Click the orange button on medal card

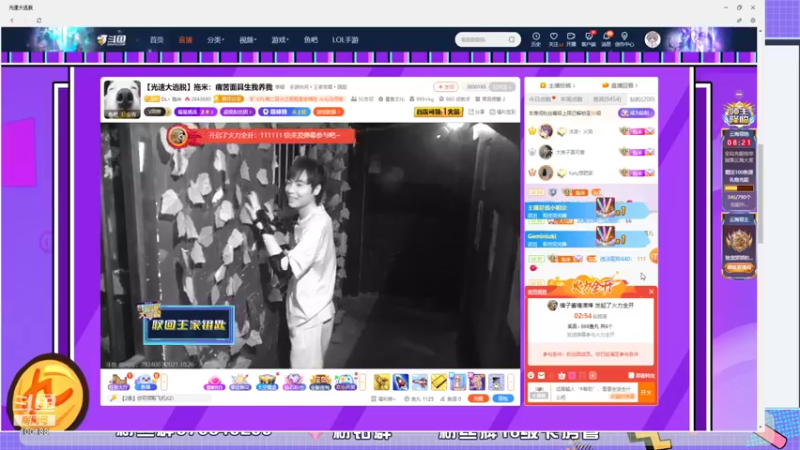point(739,267)
